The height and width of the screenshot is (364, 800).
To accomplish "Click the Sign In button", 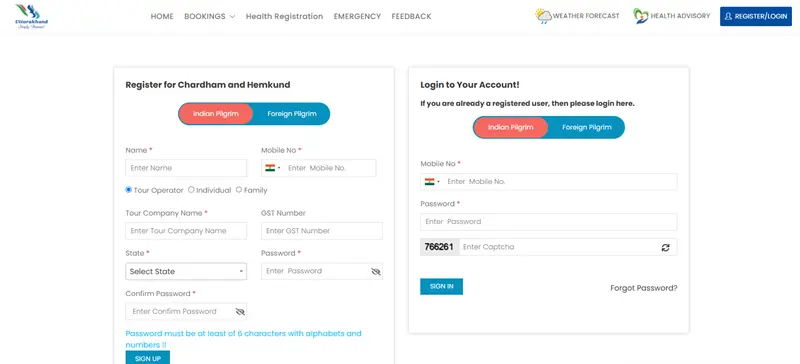I will pyautogui.click(x=441, y=286).
